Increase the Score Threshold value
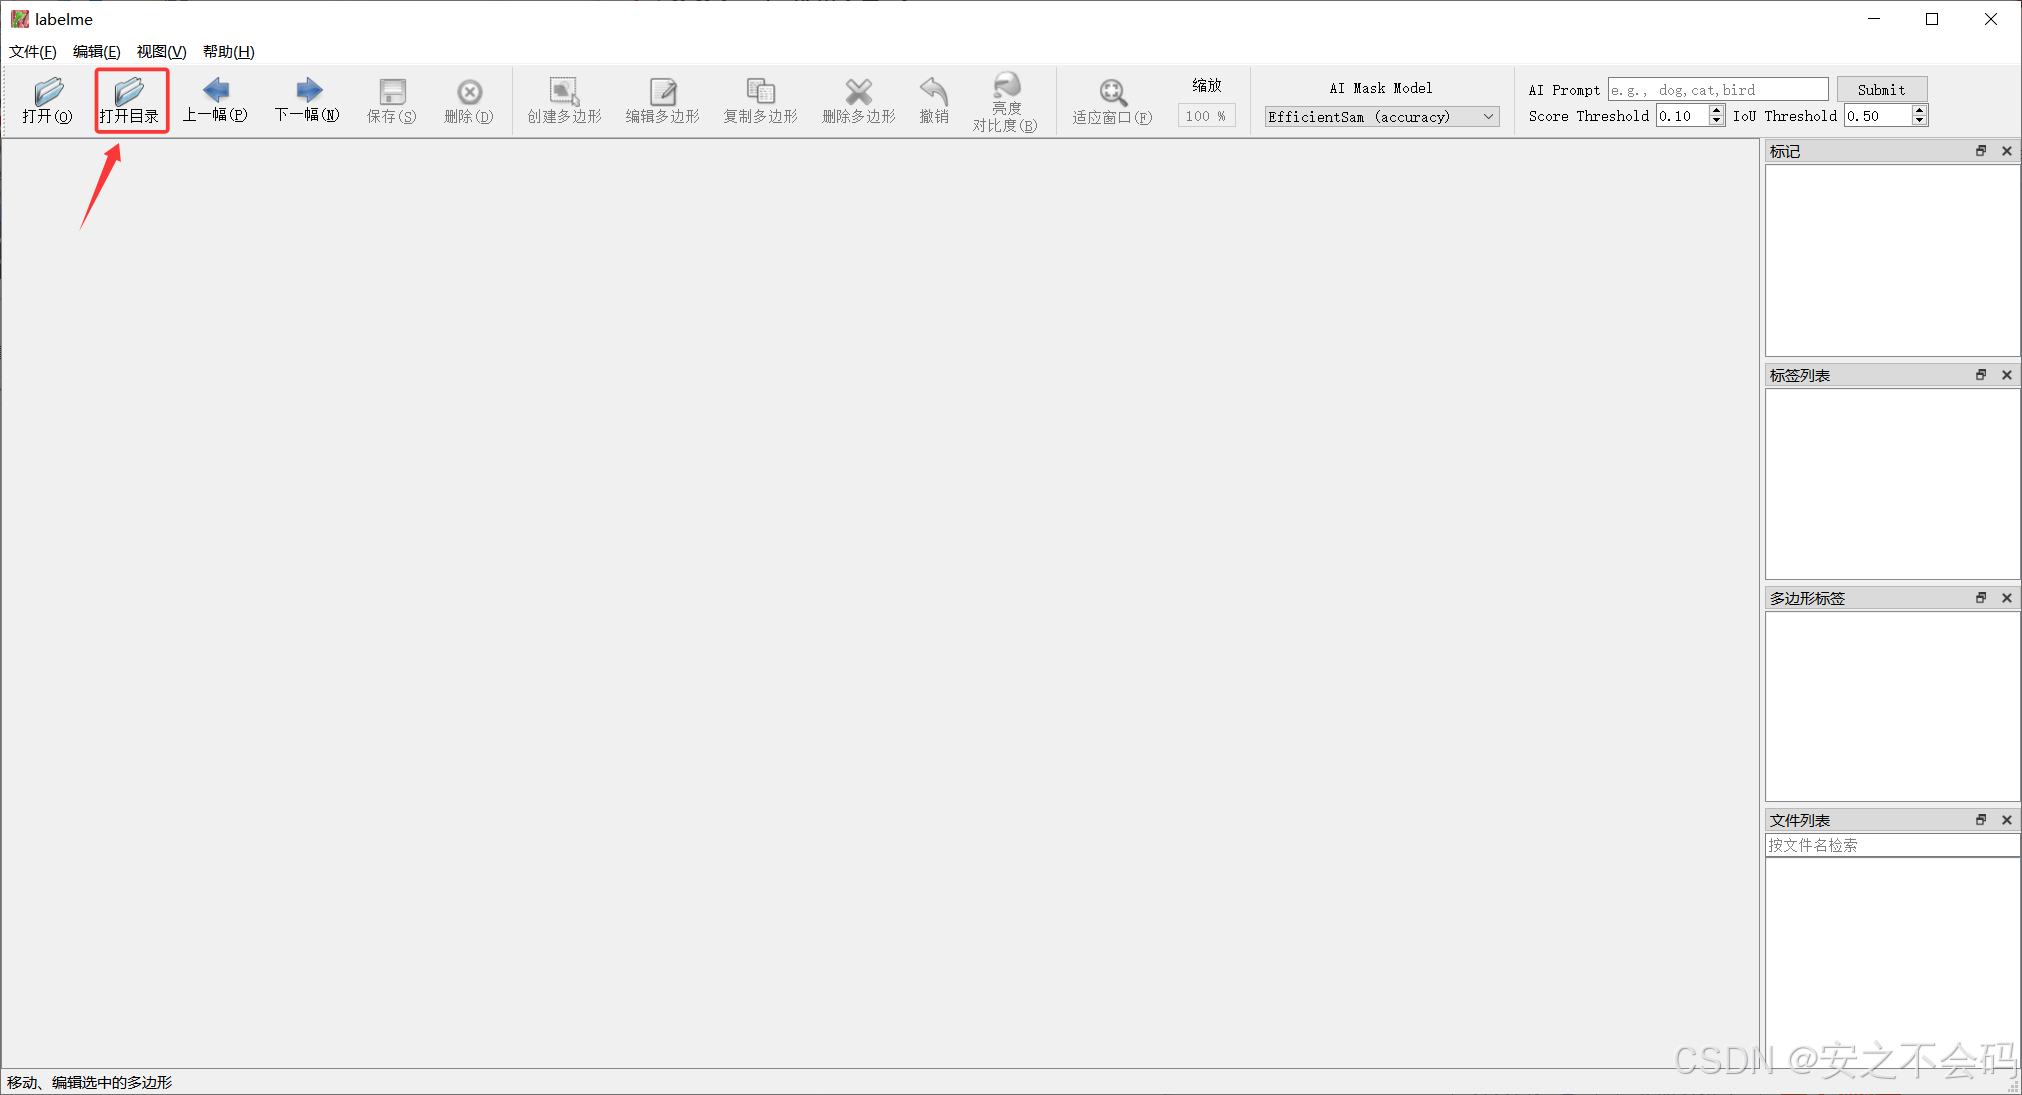2022x1095 pixels. [1717, 111]
